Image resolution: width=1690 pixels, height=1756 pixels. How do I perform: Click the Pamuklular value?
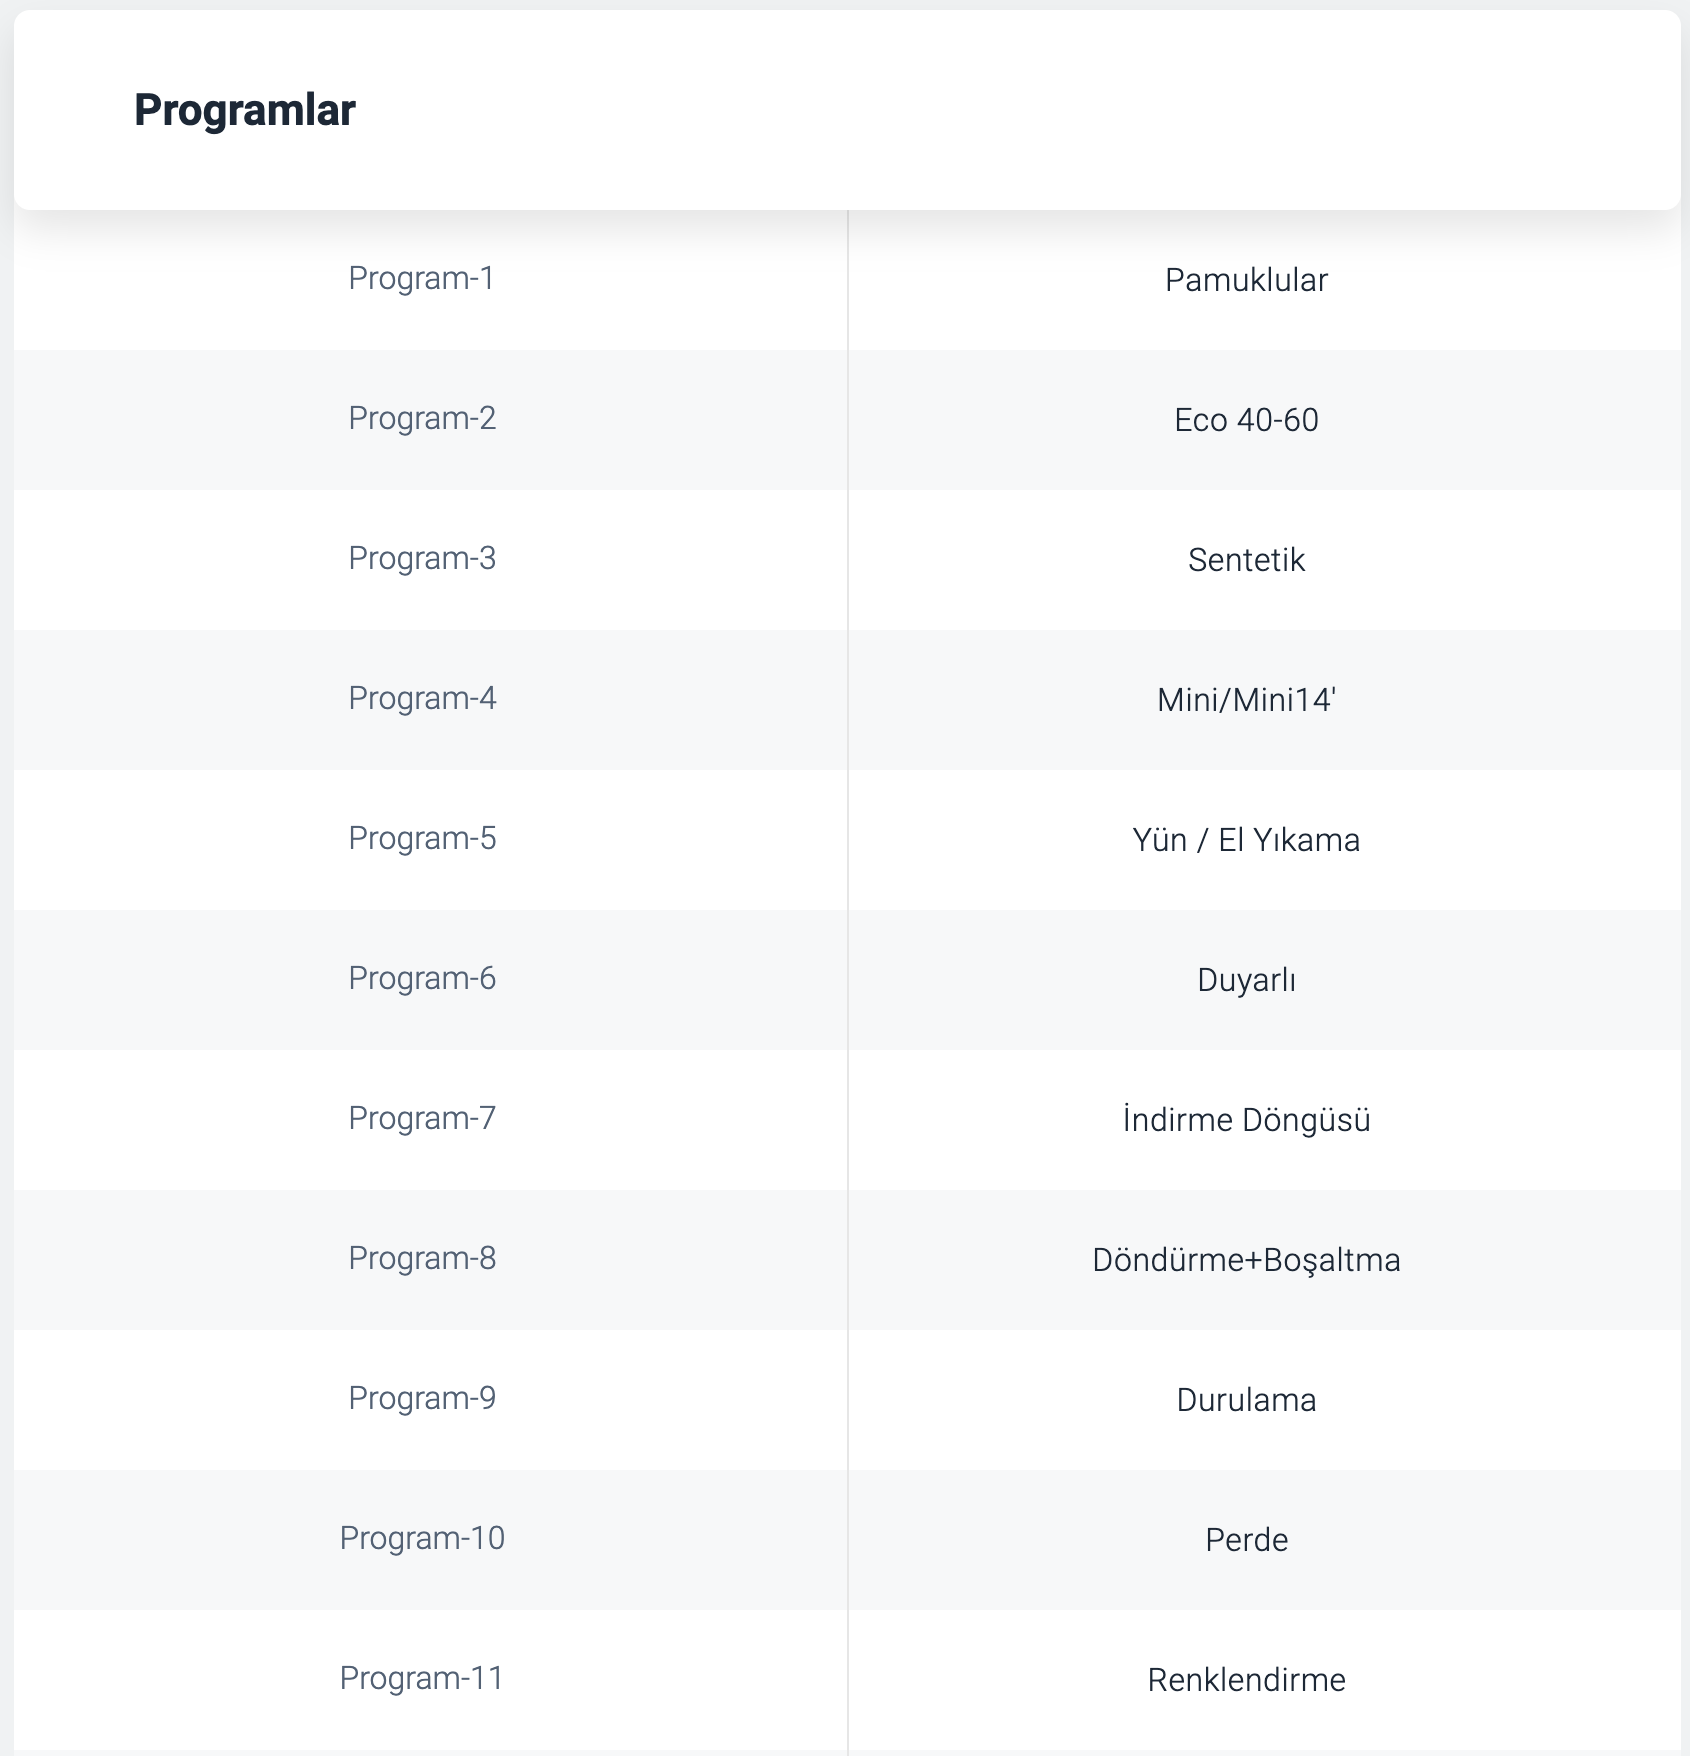coord(1246,280)
